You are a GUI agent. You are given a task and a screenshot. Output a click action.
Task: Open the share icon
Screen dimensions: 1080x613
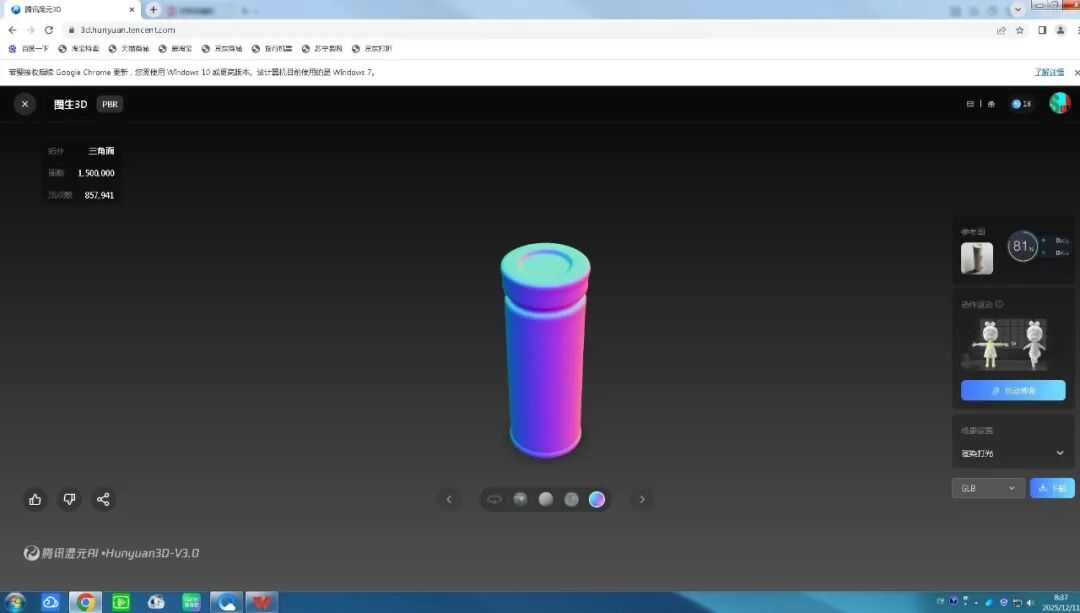click(x=103, y=499)
